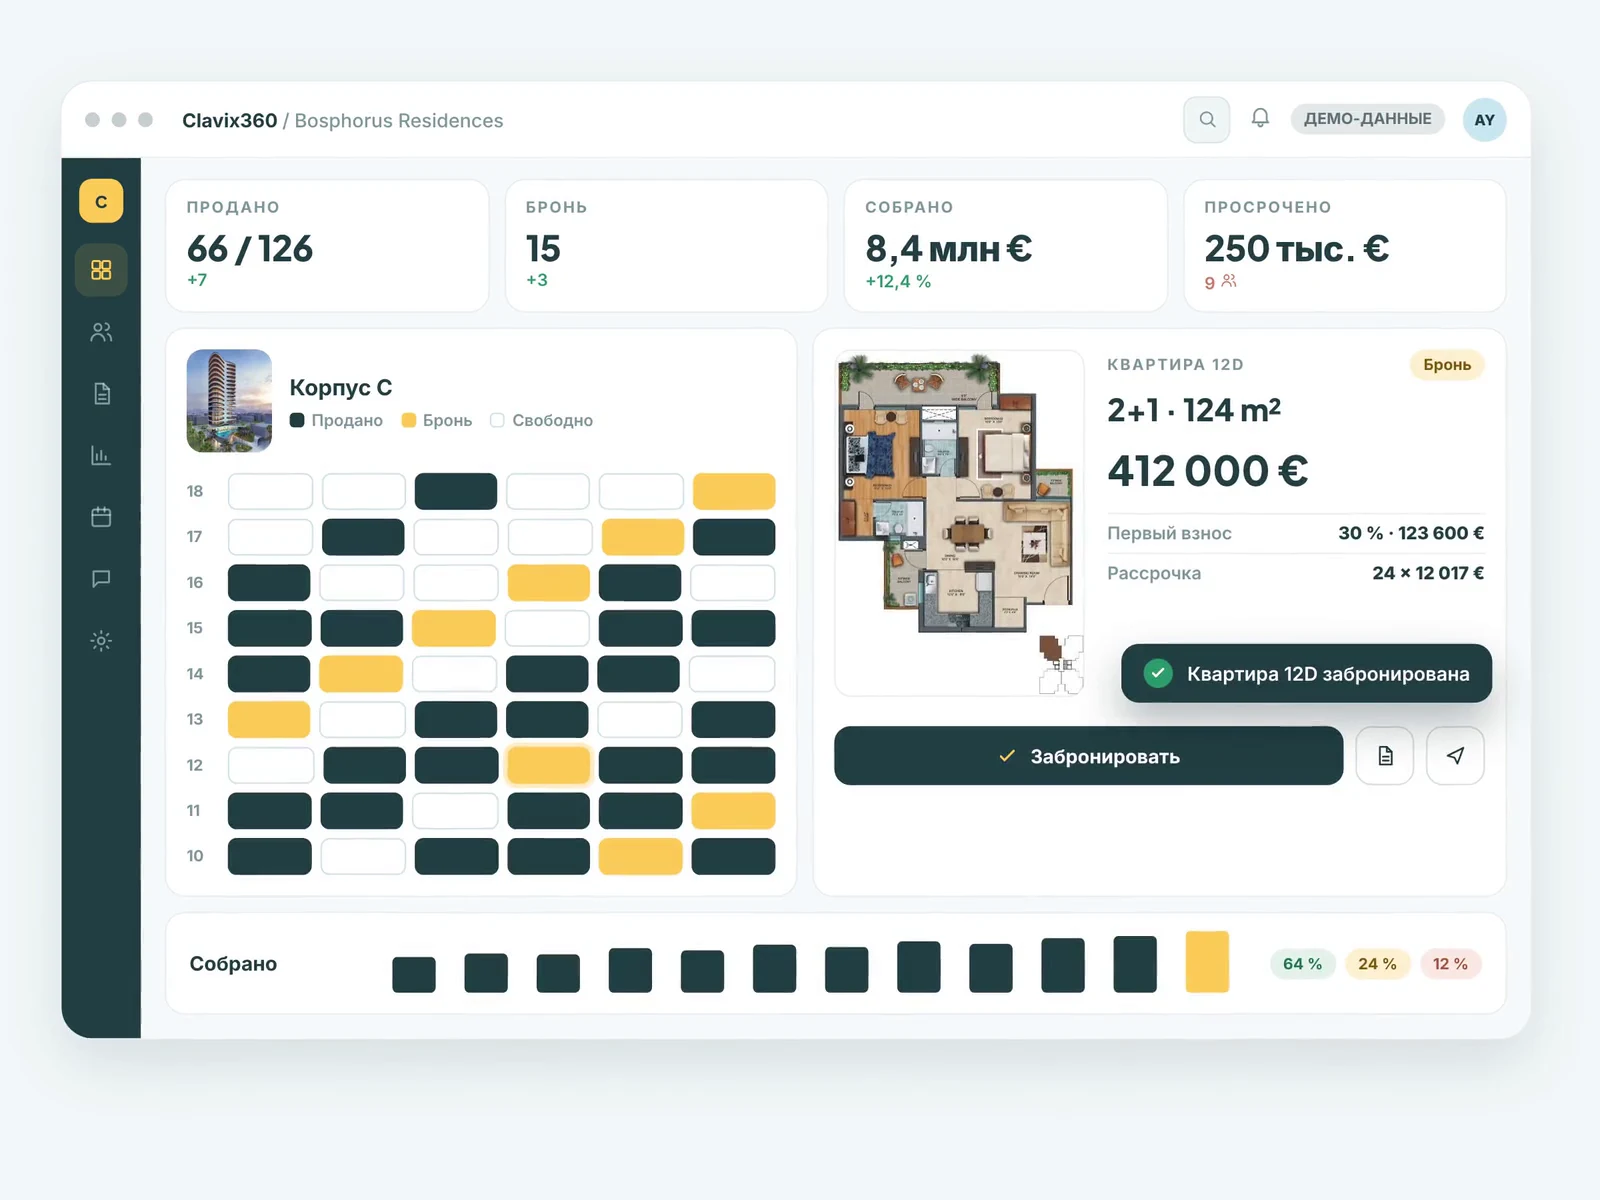Select the first free unit on floor 18
This screenshot has height=1200, width=1600.
click(x=270, y=491)
